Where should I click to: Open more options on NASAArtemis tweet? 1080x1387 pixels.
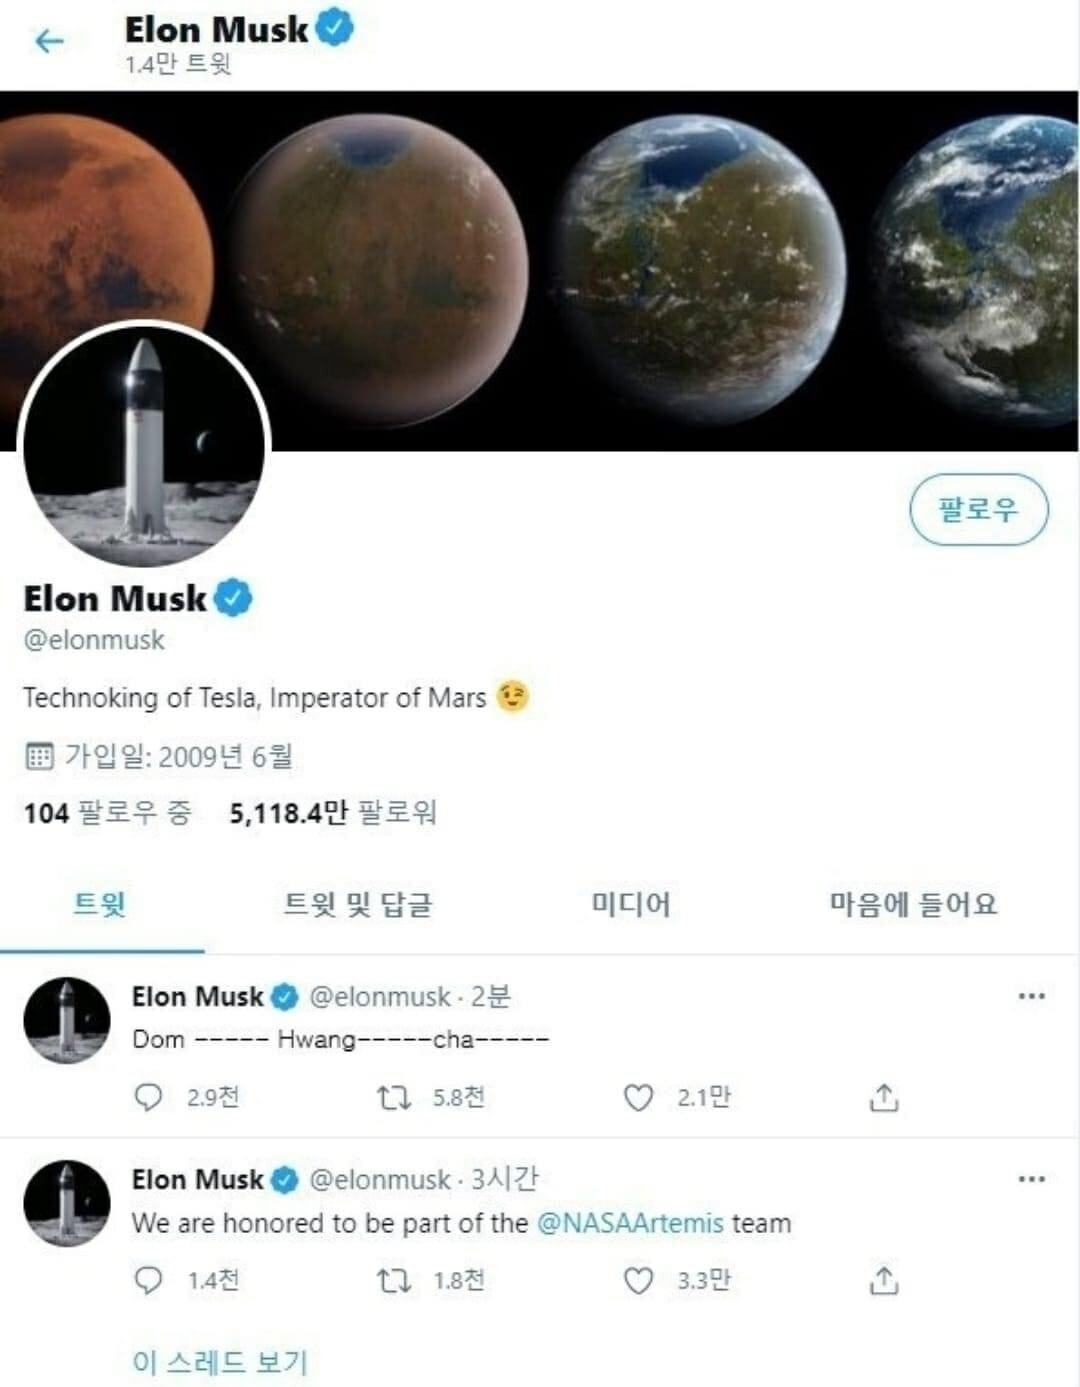click(x=1031, y=1179)
